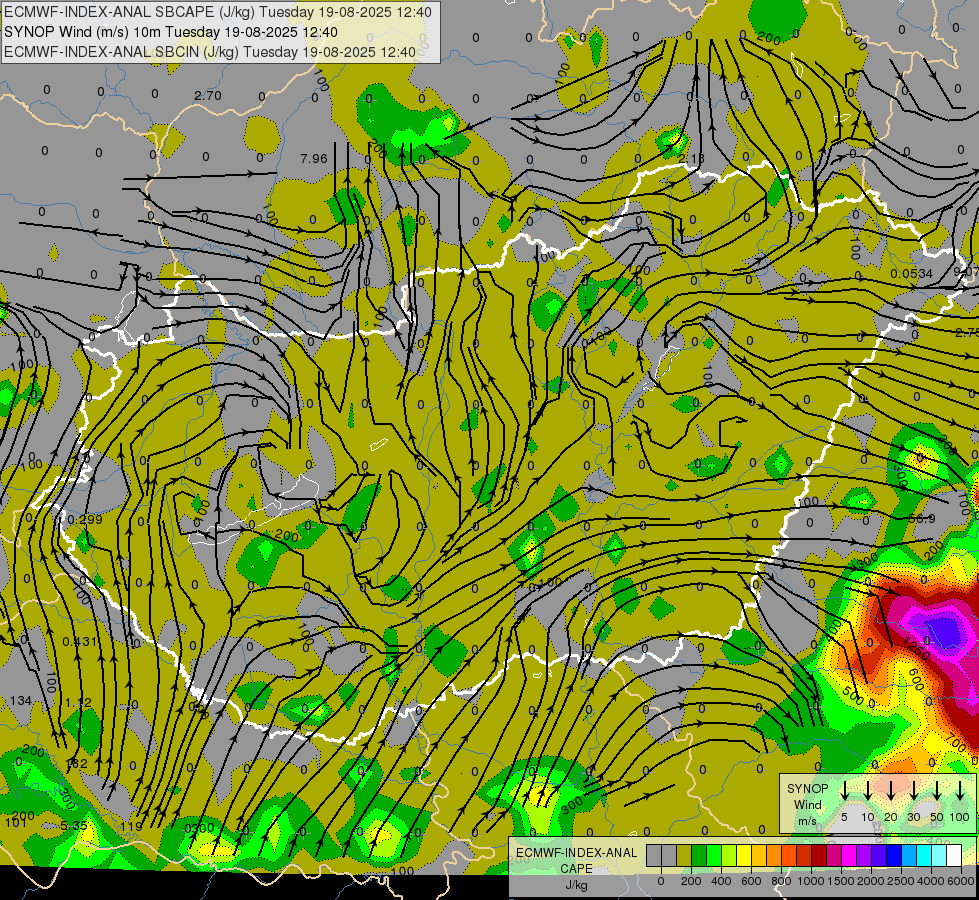Click the wind legend arrow above 10

(868, 791)
